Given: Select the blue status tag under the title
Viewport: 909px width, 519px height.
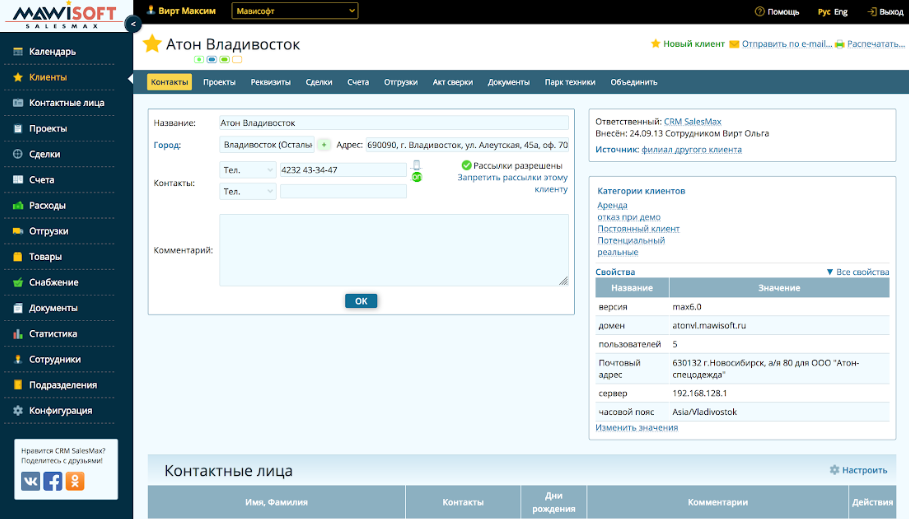Looking at the screenshot, I should [x=212, y=59].
